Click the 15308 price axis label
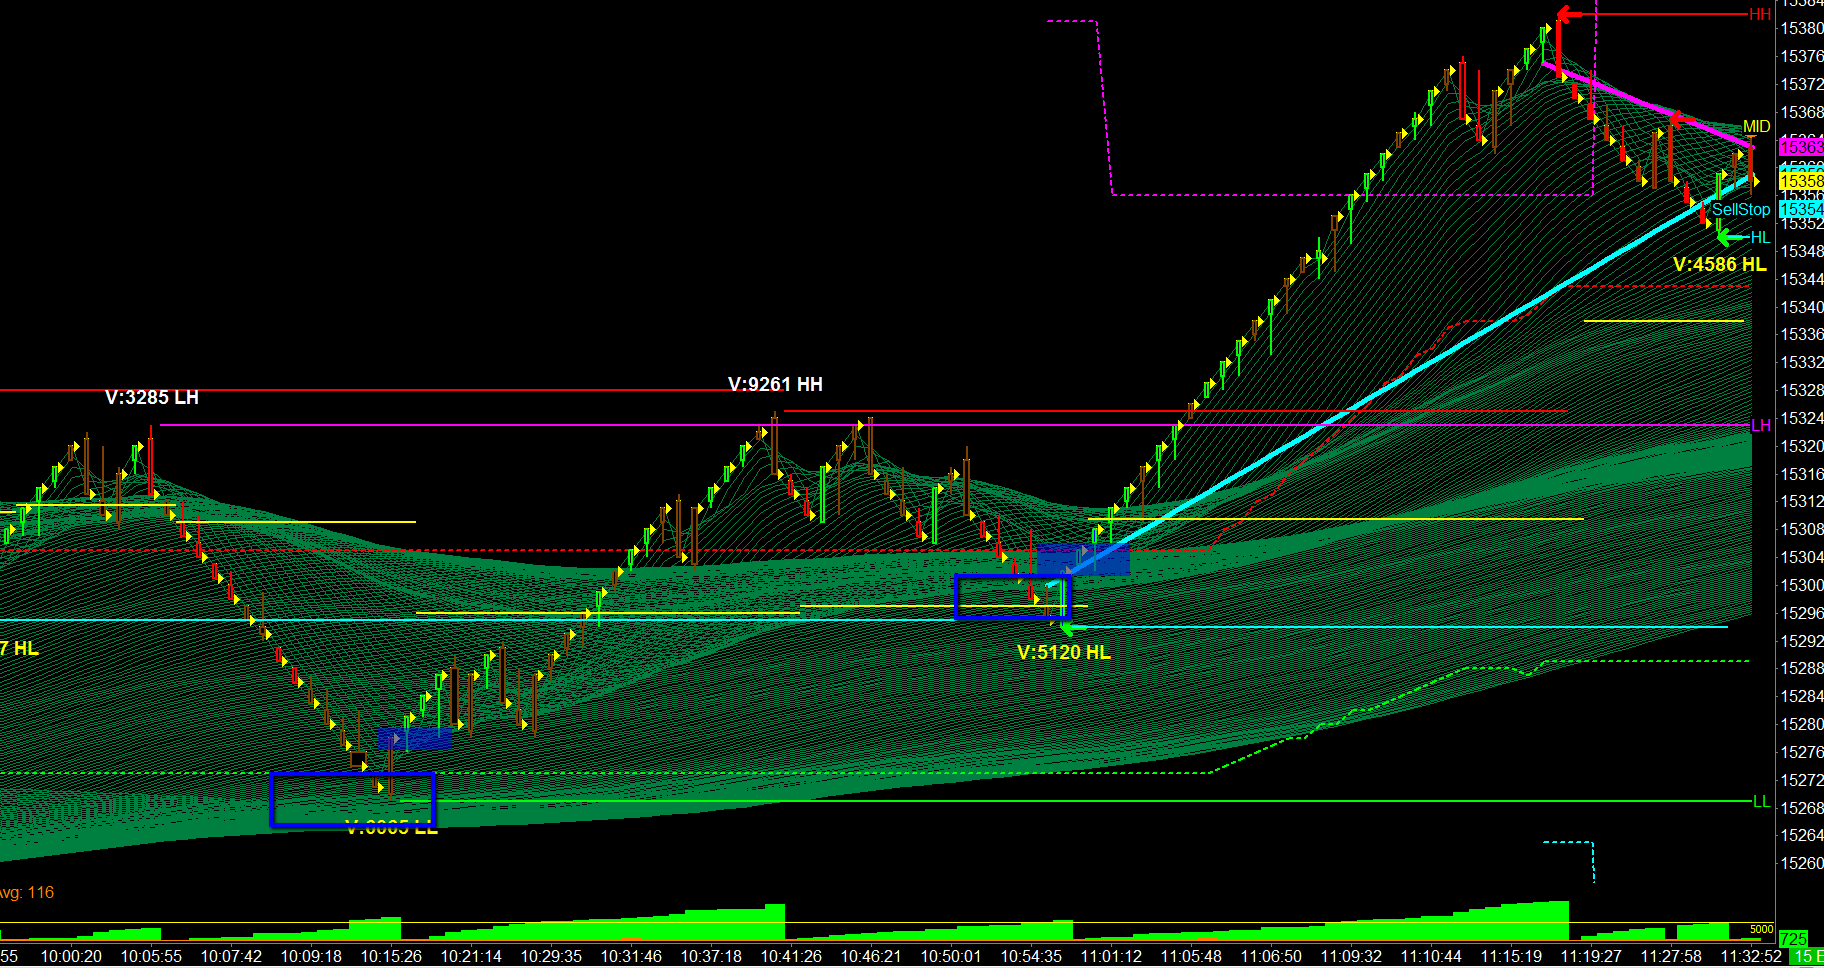The width and height of the screenshot is (1824, 968). (x=1802, y=529)
